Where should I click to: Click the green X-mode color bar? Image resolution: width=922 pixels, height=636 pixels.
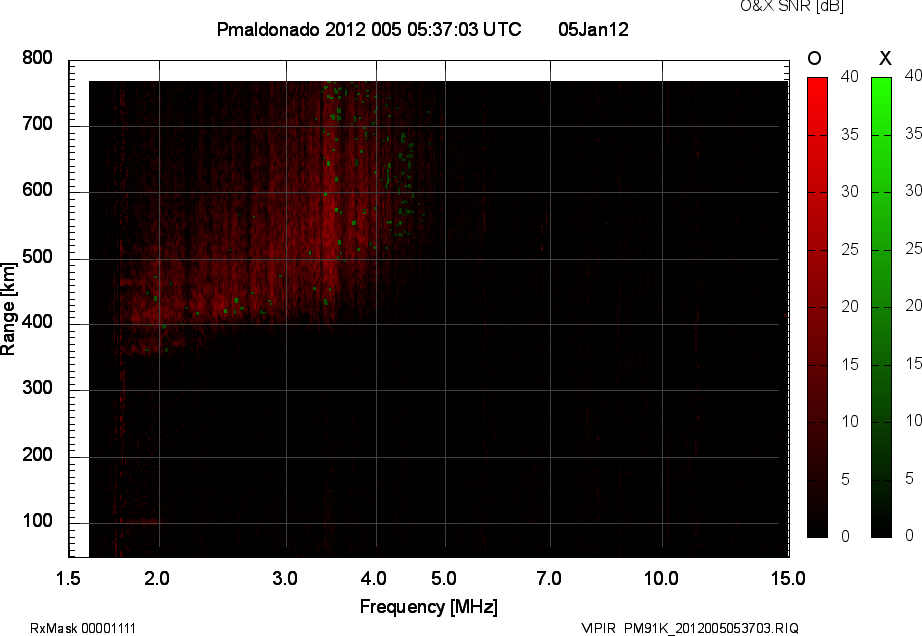pos(881,307)
